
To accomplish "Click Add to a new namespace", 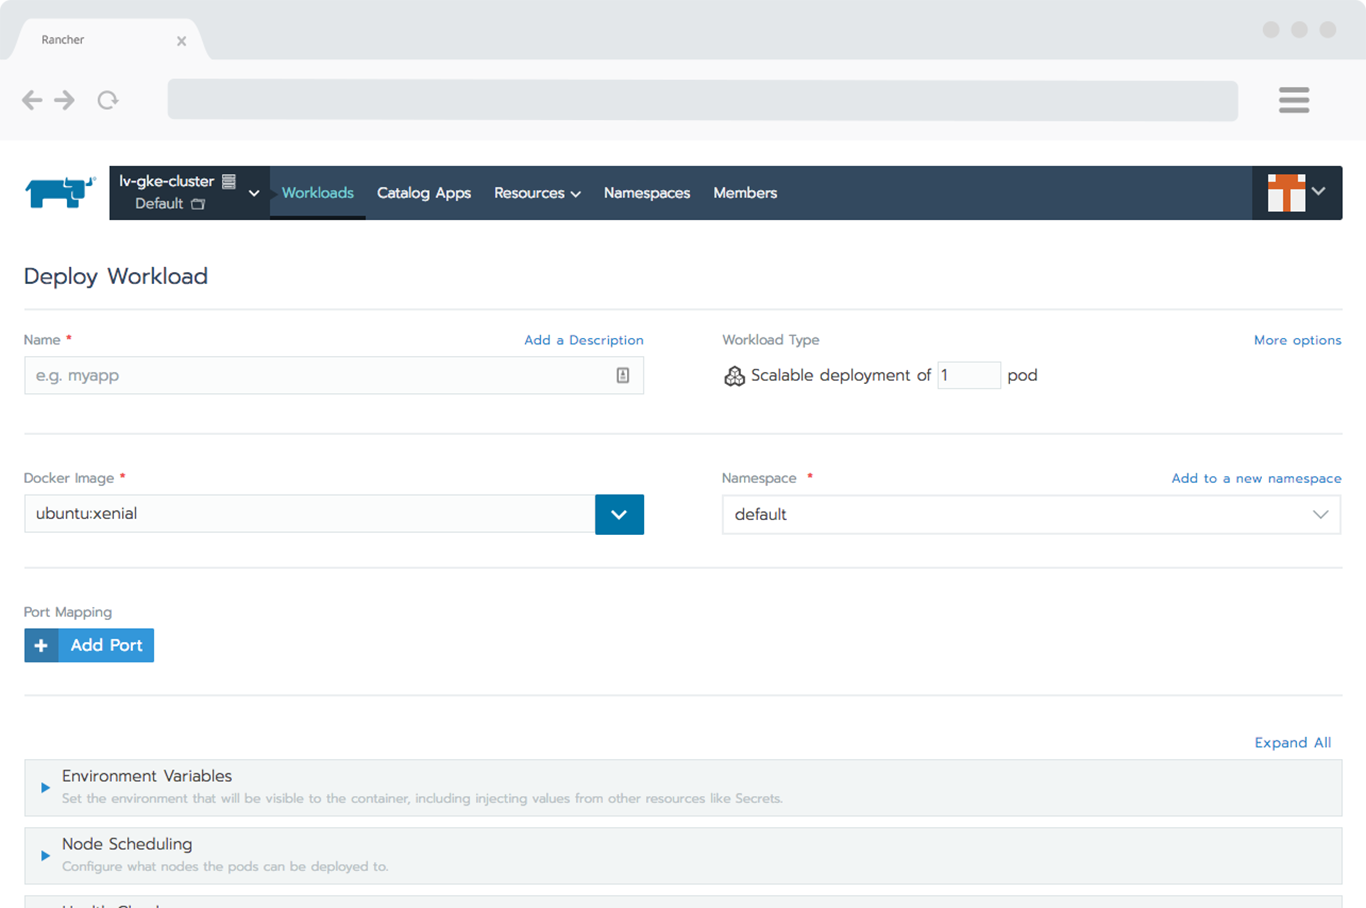I will click(1256, 478).
